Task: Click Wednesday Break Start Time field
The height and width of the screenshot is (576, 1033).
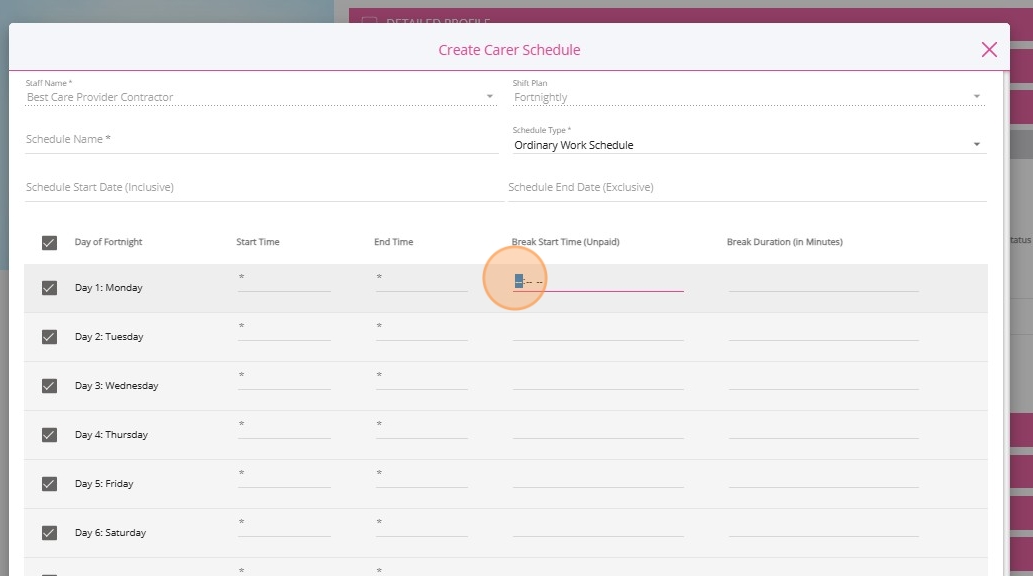Action: point(598,380)
